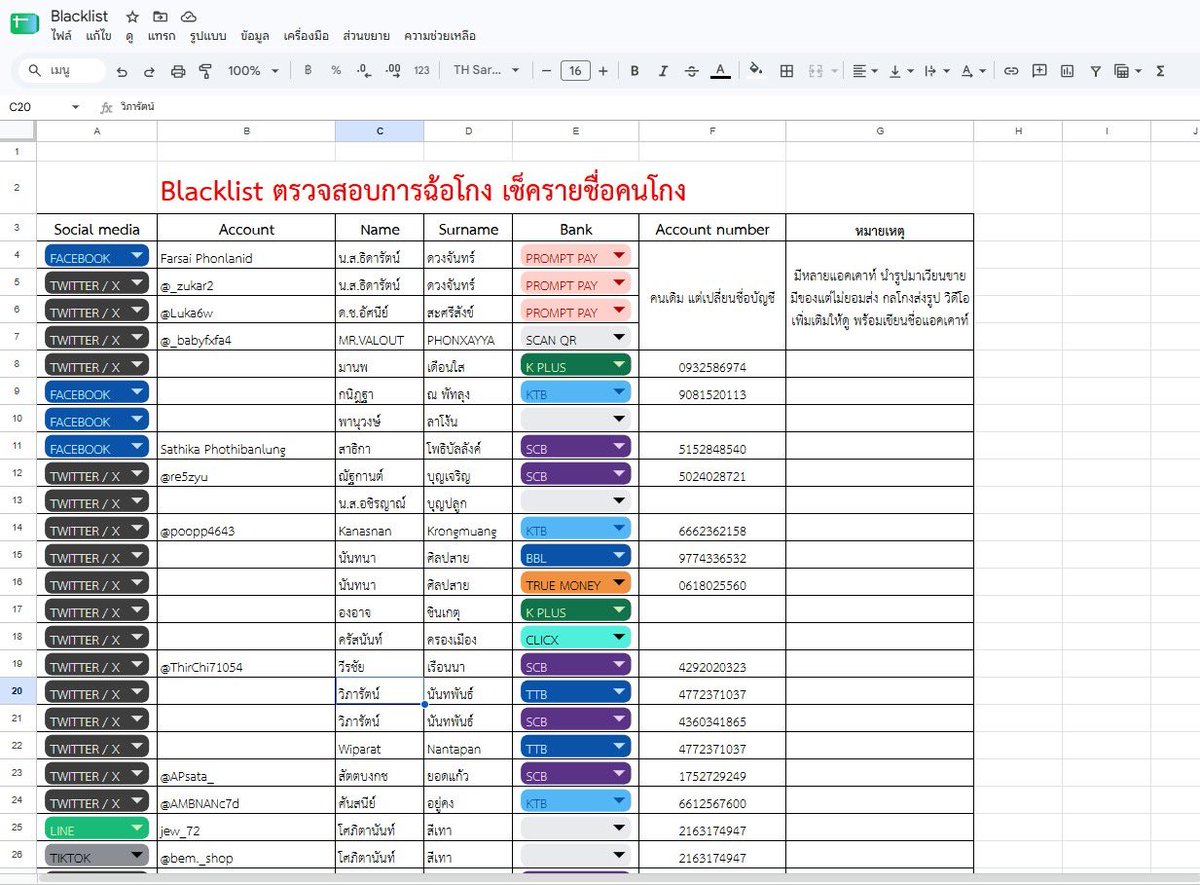Format the cell as currency (฿)
The height and width of the screenshot is (885, 1200).
click(x=308, y=71)
